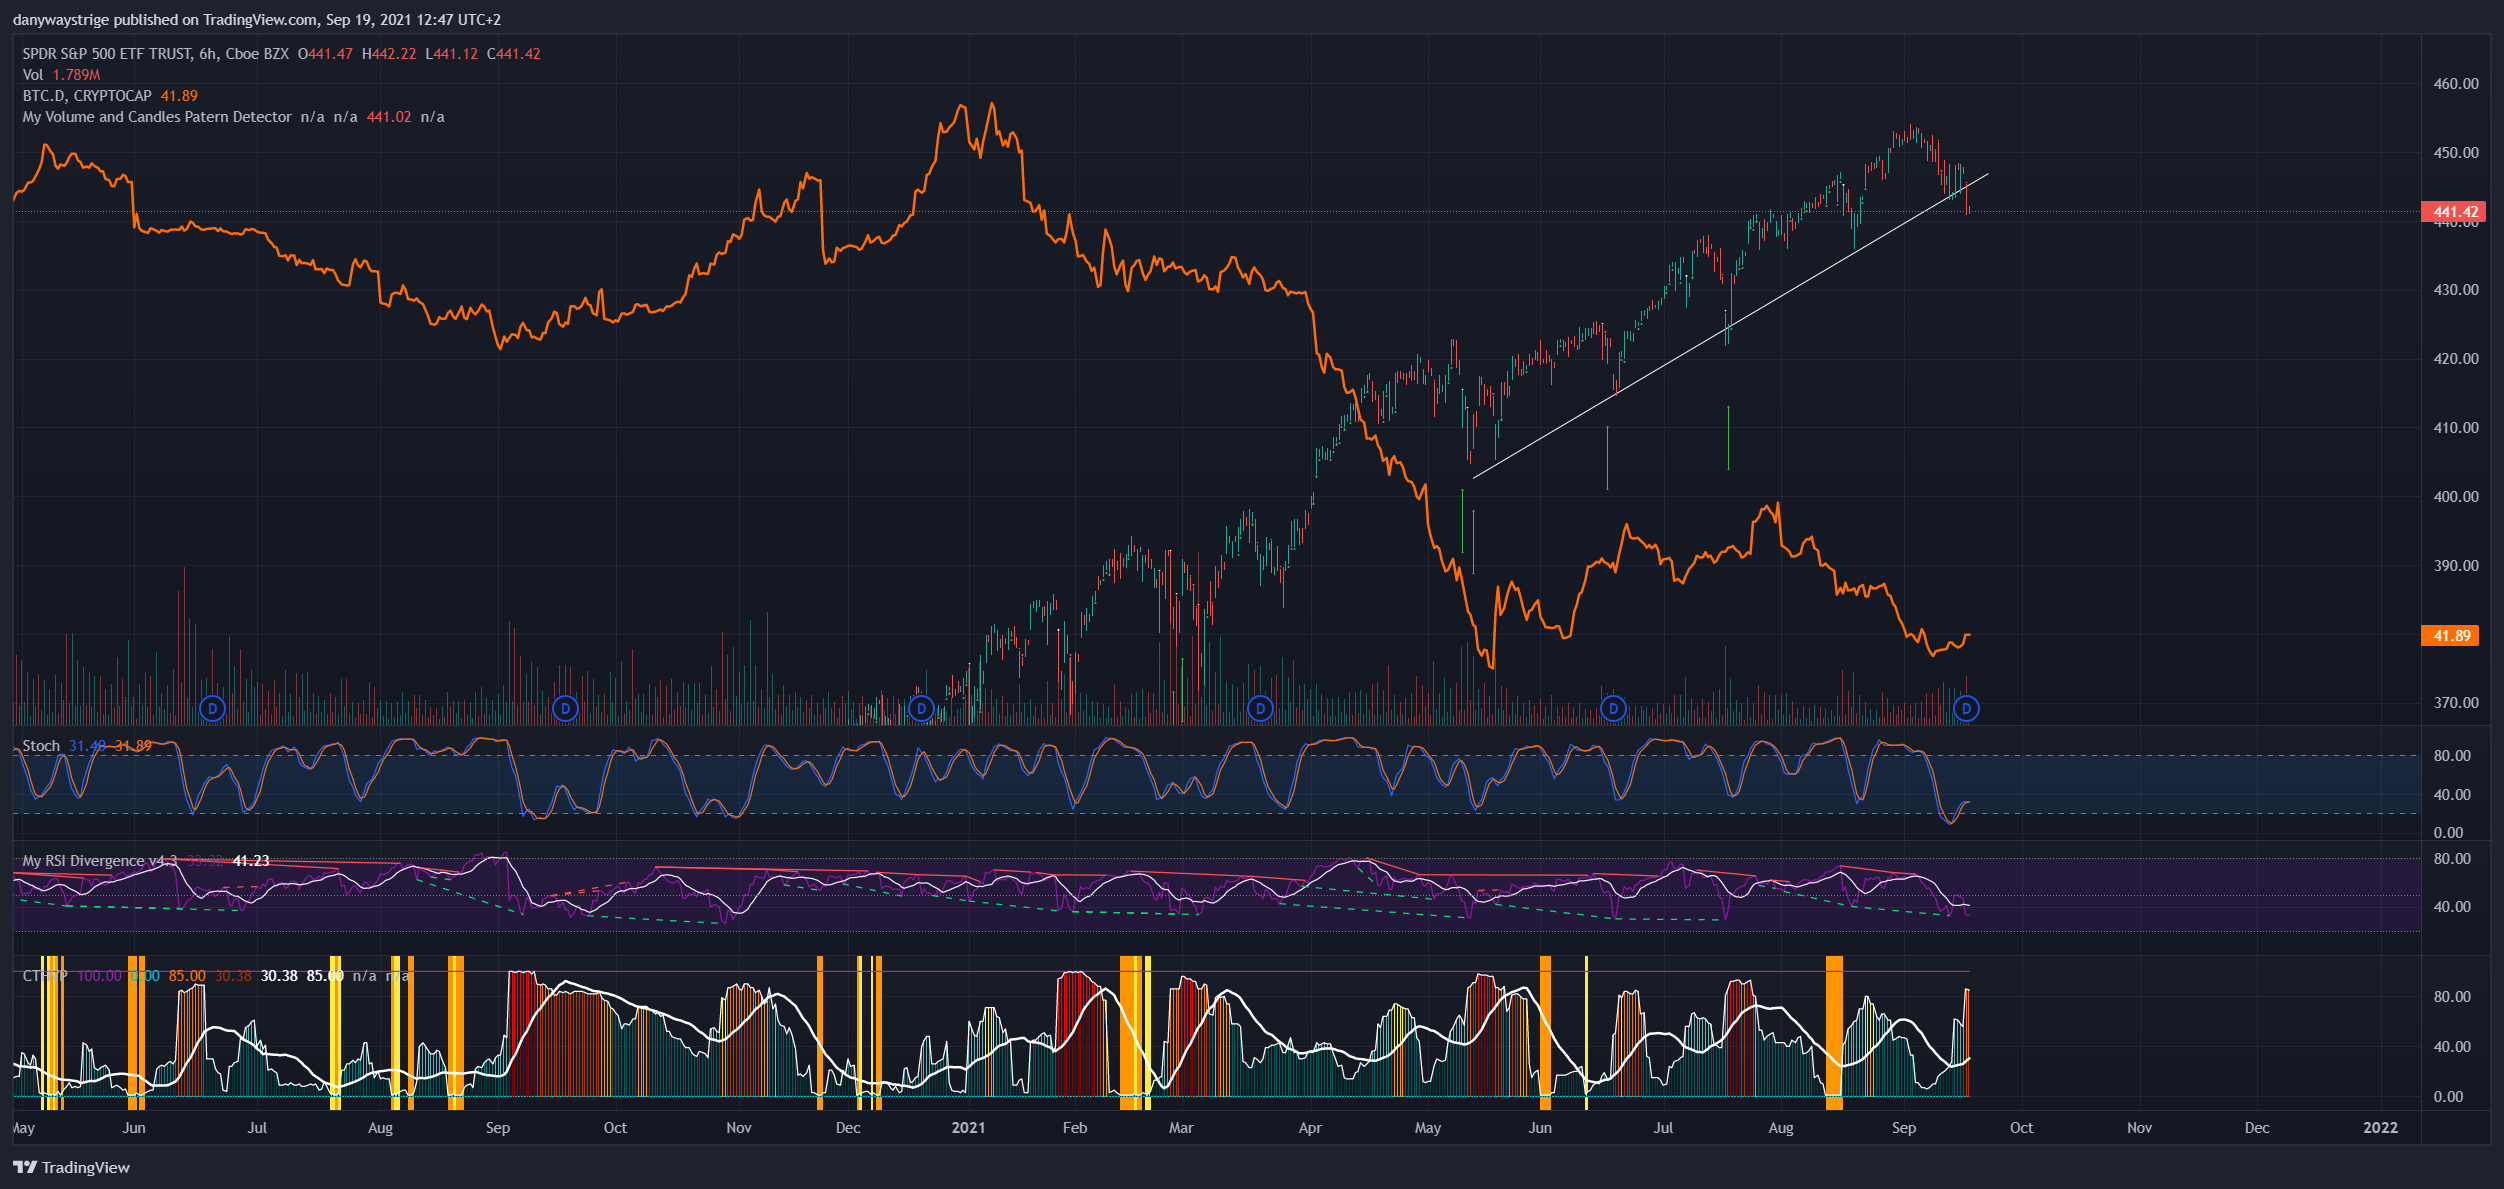Click the Feb label on time axis

pyautogui.click(x=1075, y=1128)
